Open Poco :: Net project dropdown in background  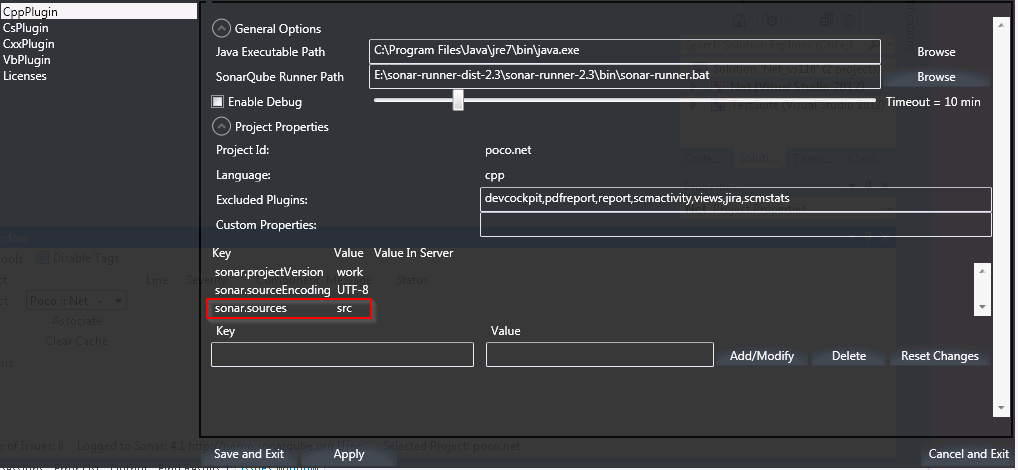(x=77, y=301)
